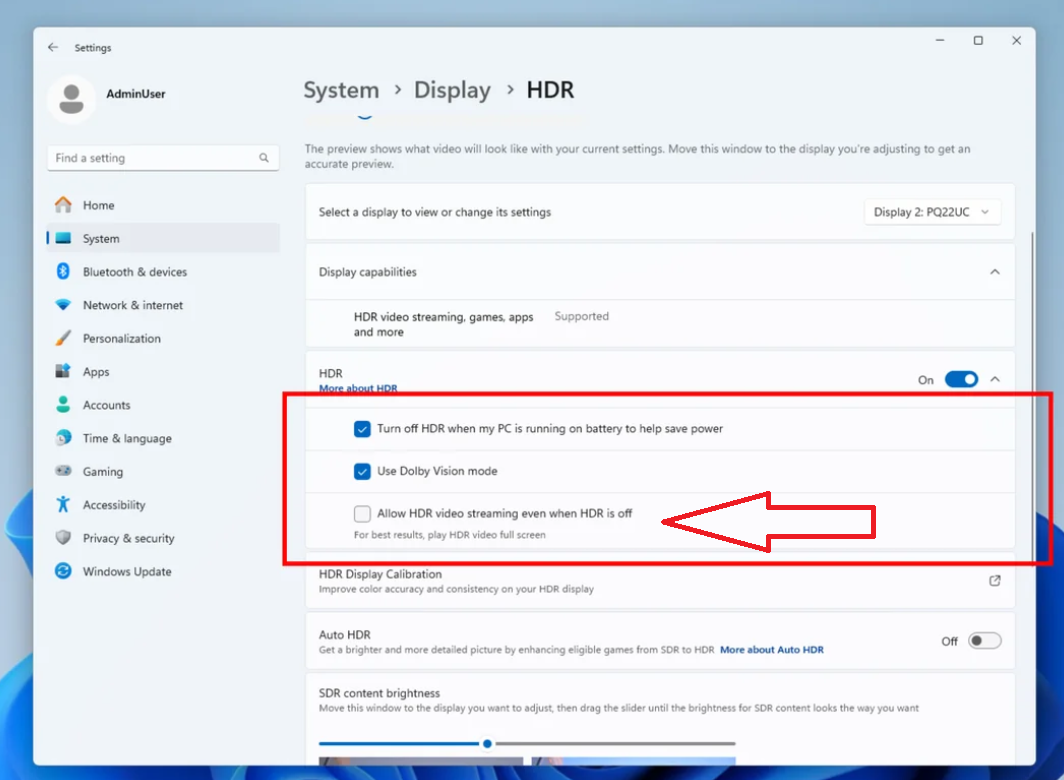Minimize the Settings window
This screenshot has width=1064, height=780.
tap(940, 41)
